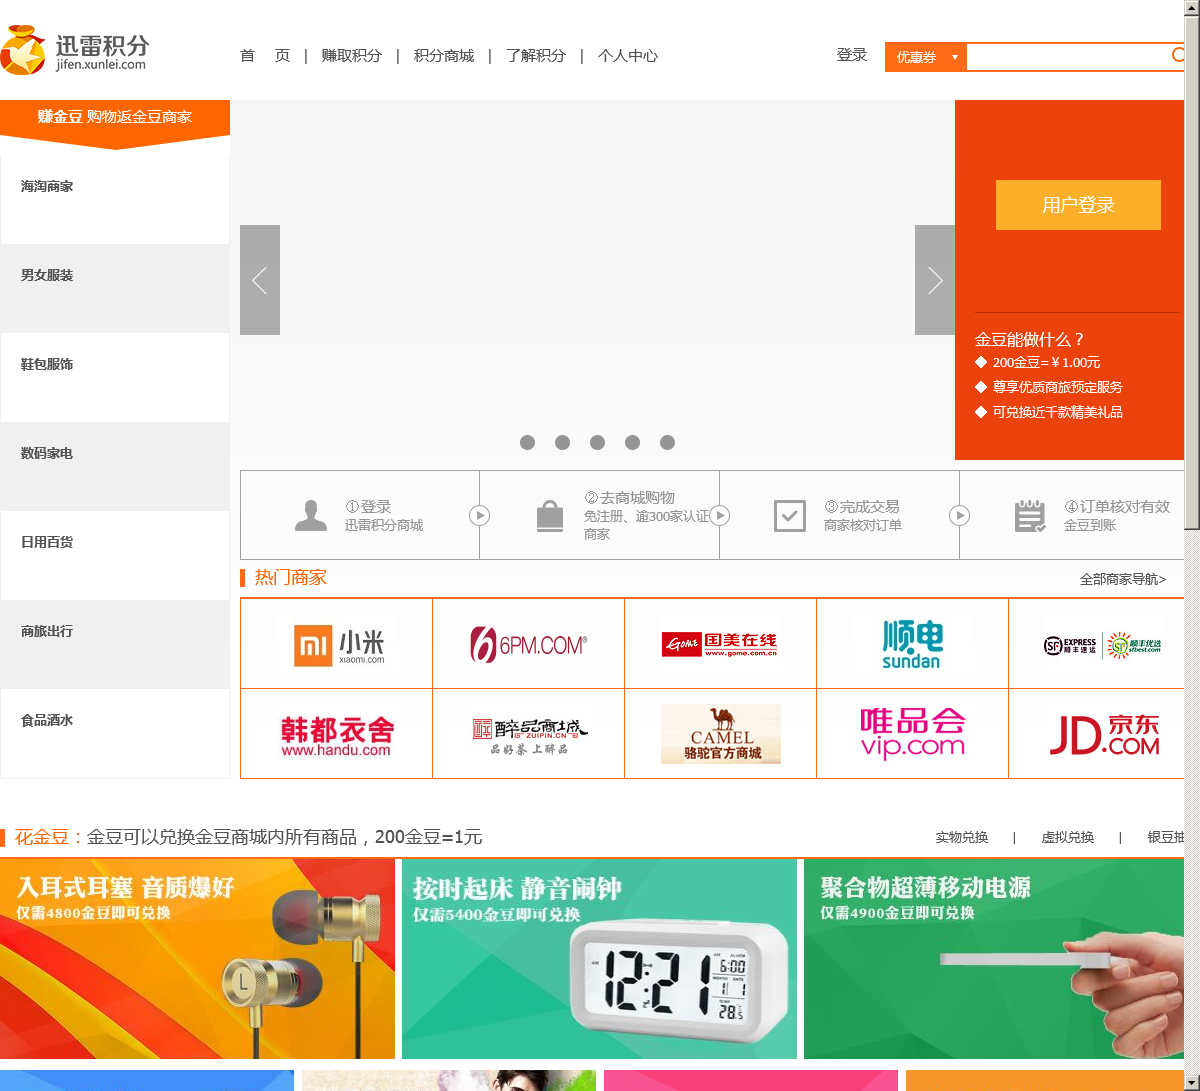Image resolution: width=1200 pixels, height=1091 pixels.
Task: Go to 首页 in the navigation
Action: (x=265, y=56)
